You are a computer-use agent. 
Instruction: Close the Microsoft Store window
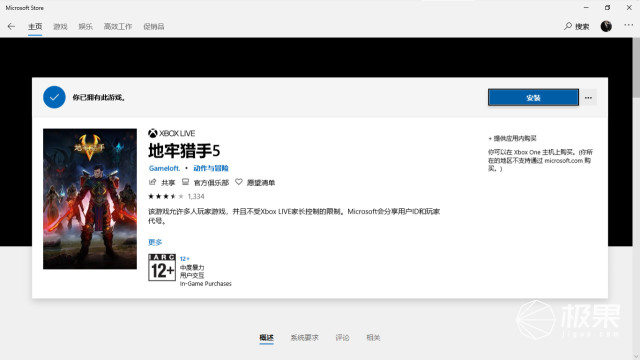click(629, 8)
